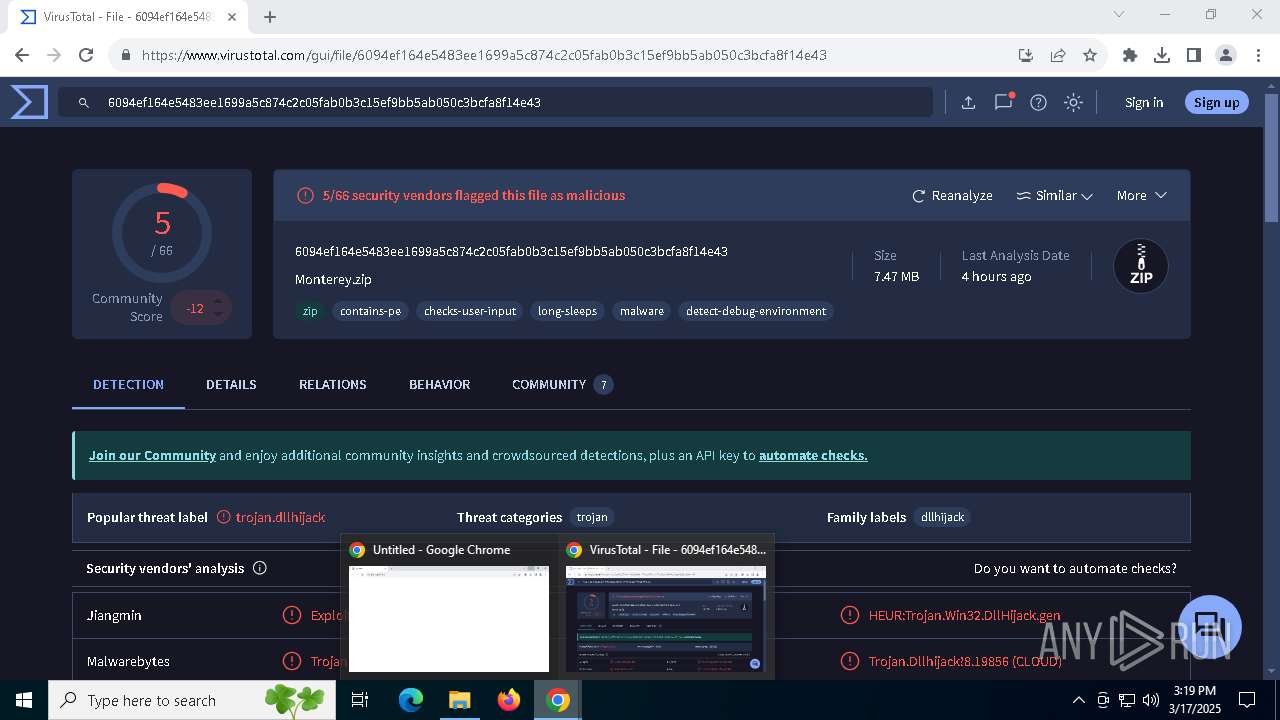Click the ZIP file type icon
The width and height of the screenshot is (1280, 720).
point(1141,266)
